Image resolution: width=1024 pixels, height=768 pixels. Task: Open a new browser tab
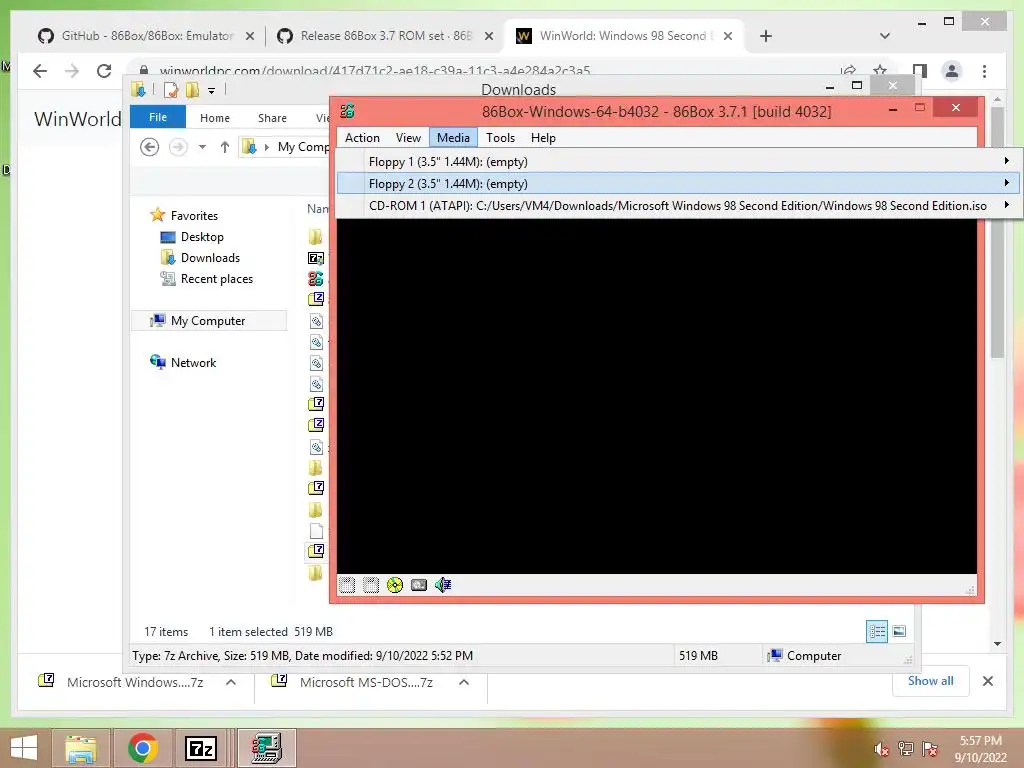click(766, 36)
